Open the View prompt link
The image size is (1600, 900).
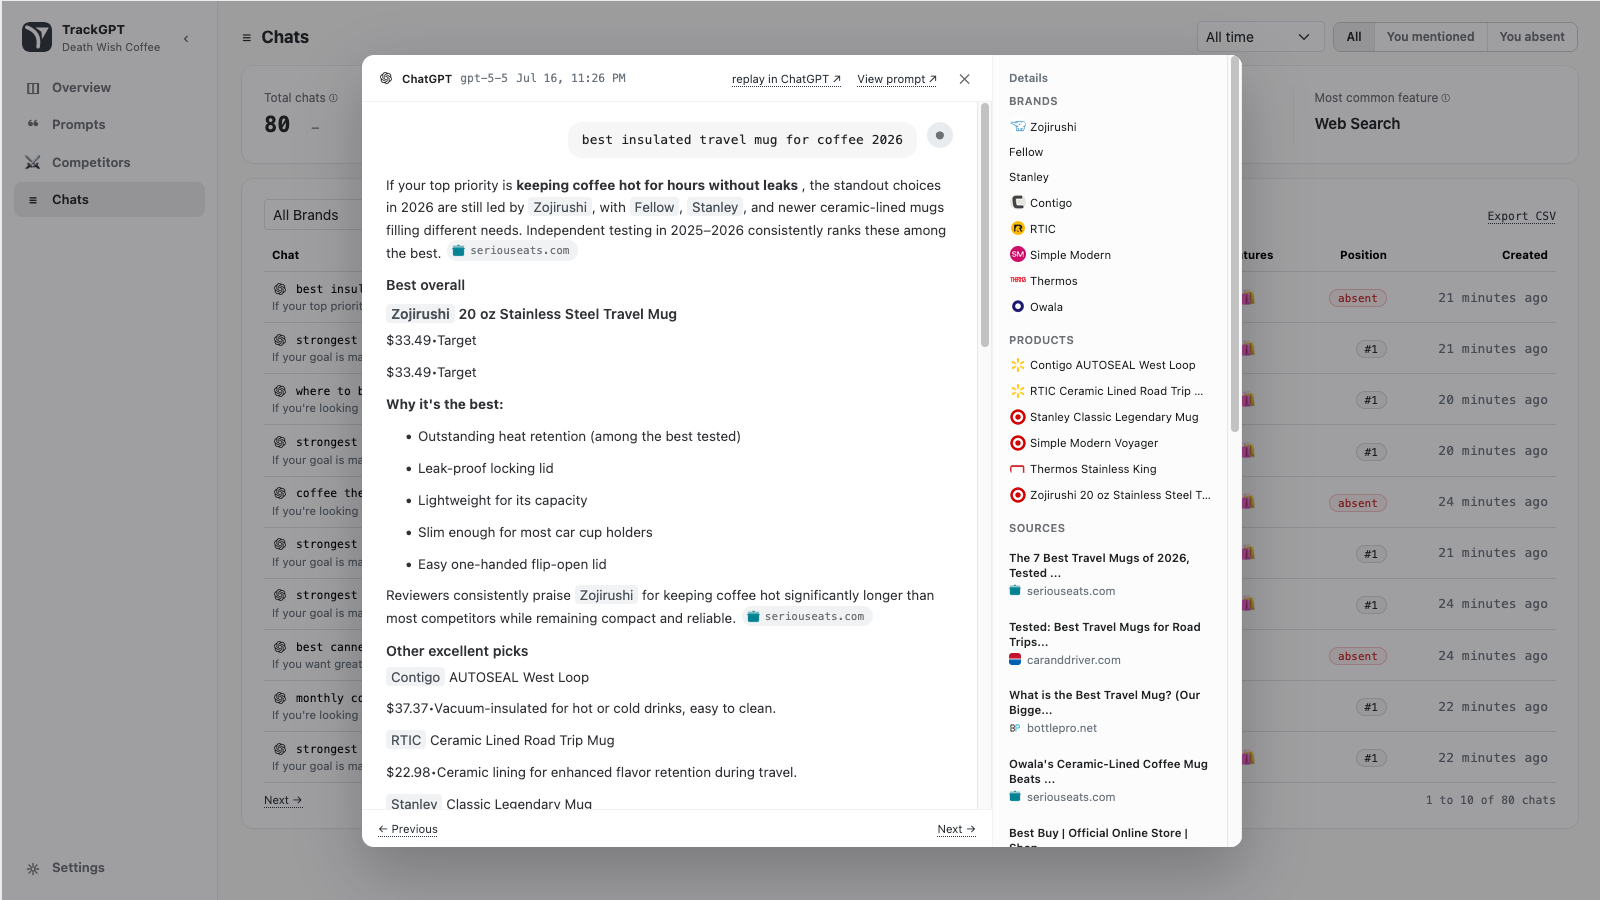[x=897, y=79]
